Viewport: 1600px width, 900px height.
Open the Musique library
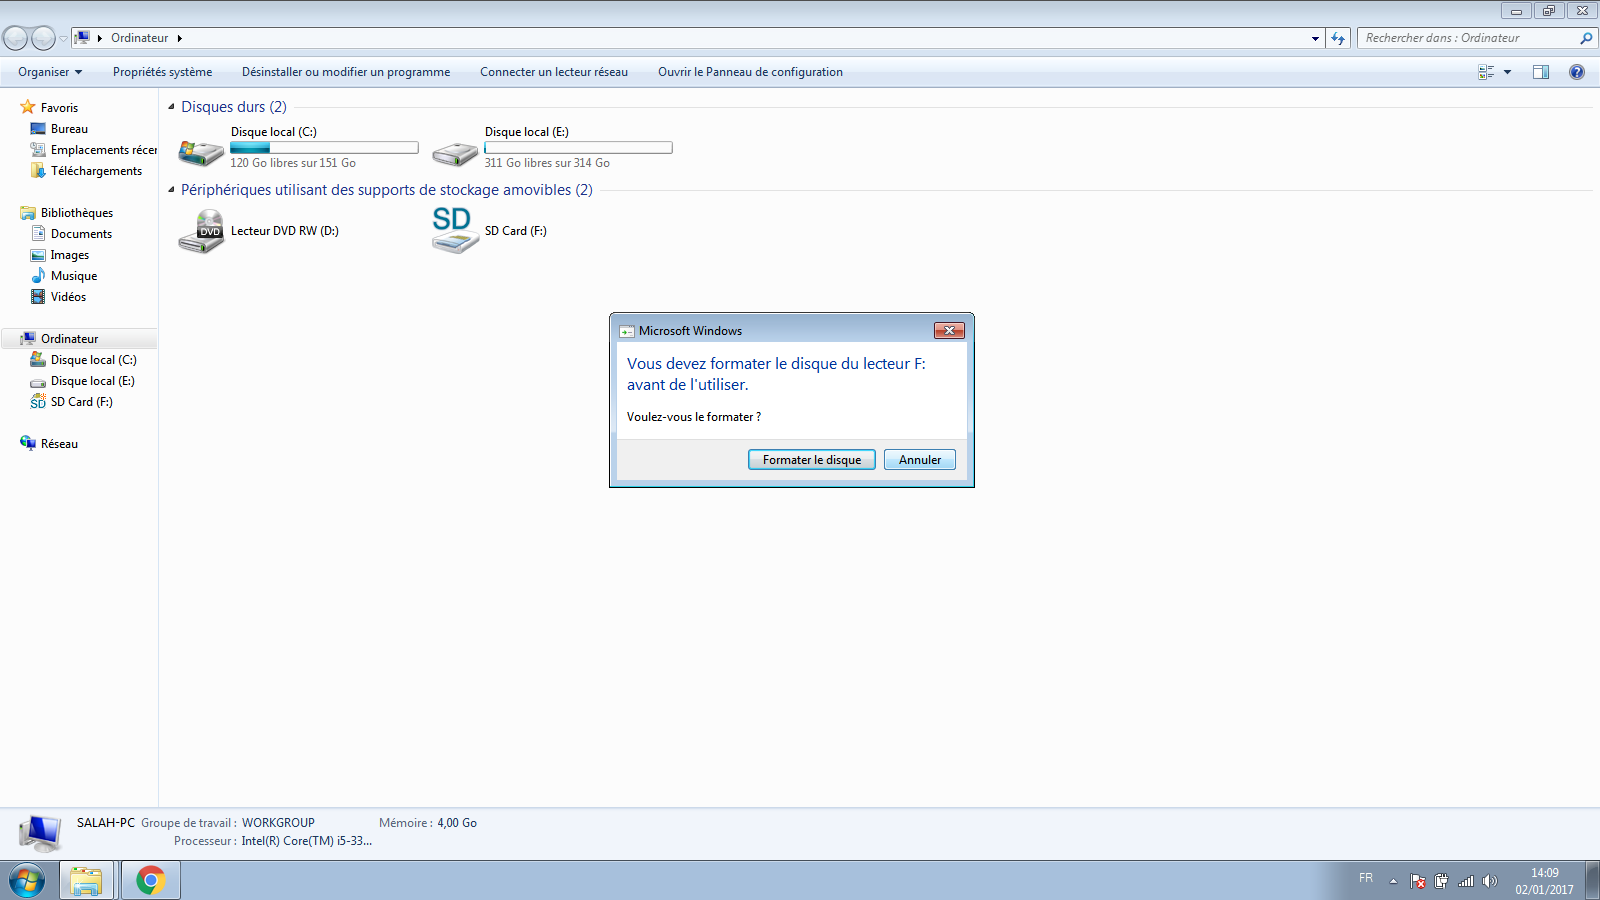click(74, 276)
